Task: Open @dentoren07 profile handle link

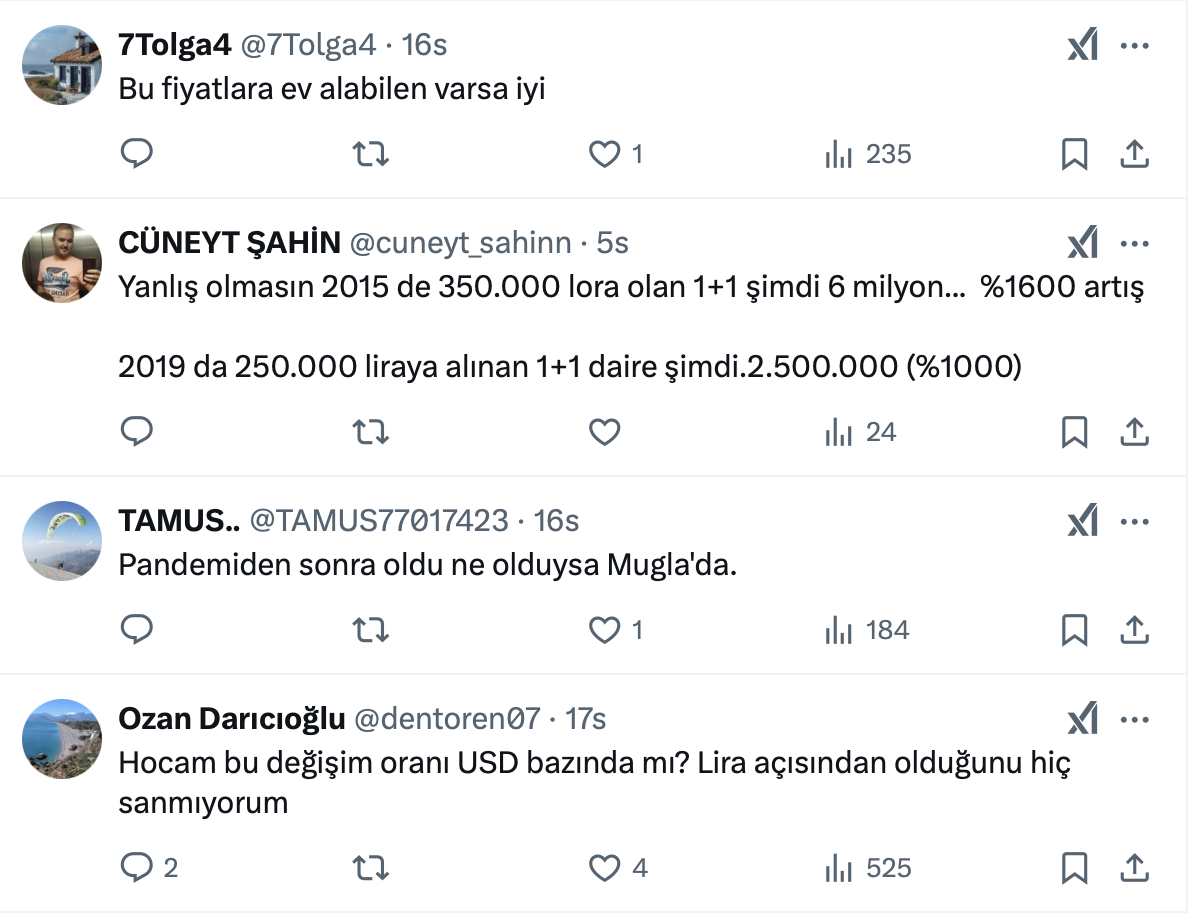Action: pos(448,719)
